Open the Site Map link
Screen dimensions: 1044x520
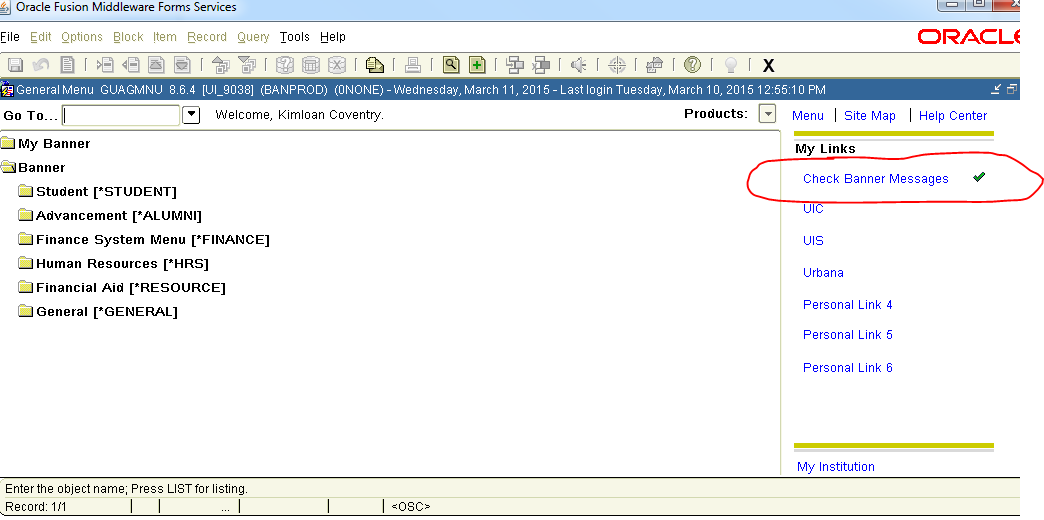(870, 116)
